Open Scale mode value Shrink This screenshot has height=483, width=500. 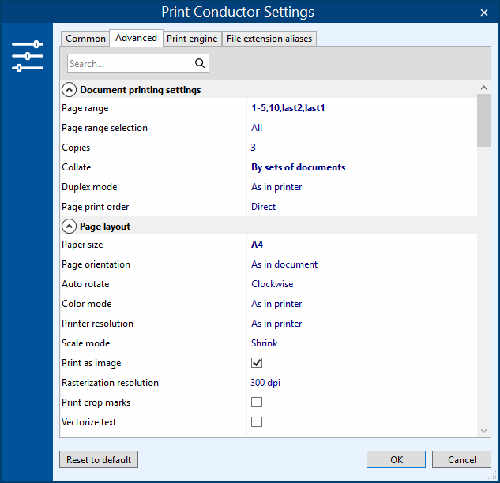[x=264, y=343]
